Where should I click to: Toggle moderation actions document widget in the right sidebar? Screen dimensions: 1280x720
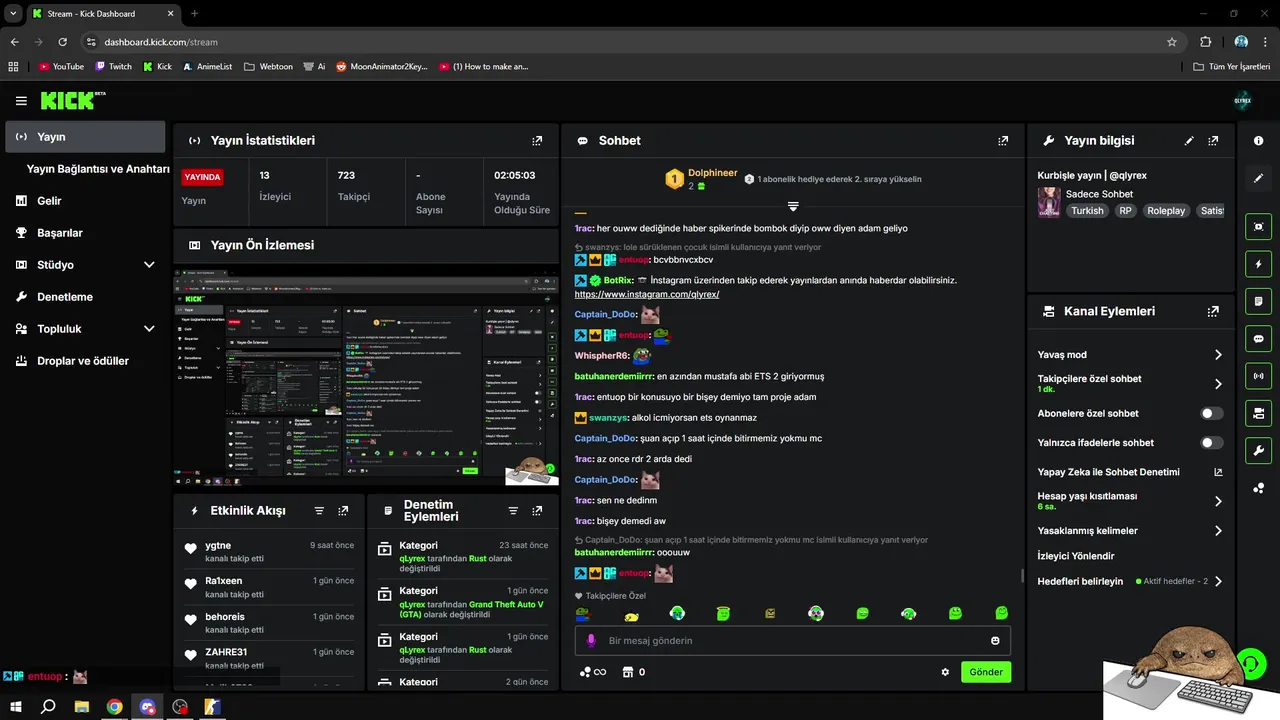pos(1258,301)
